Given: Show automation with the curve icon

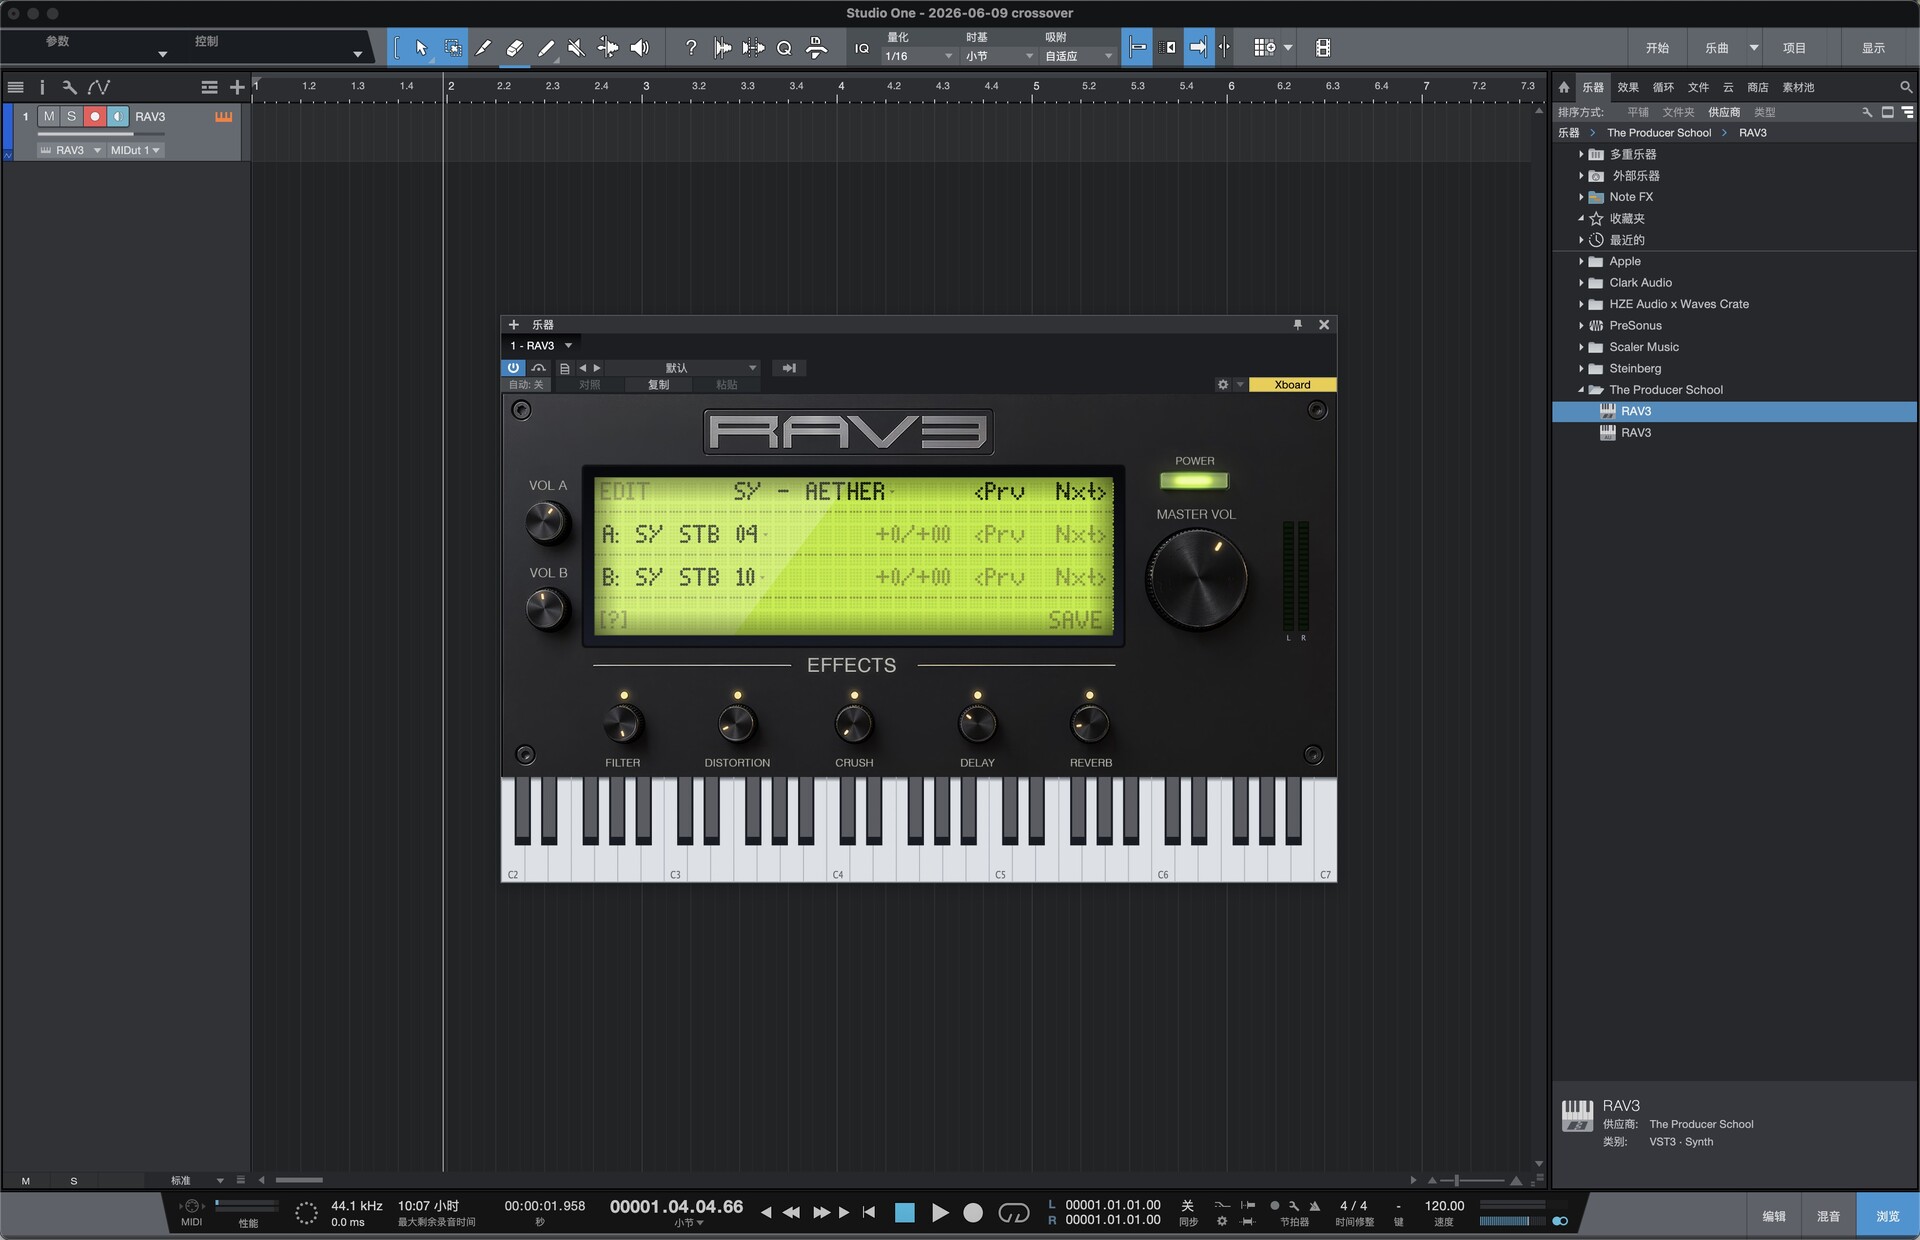Looking at the screenshot, I should coord(98,87).
